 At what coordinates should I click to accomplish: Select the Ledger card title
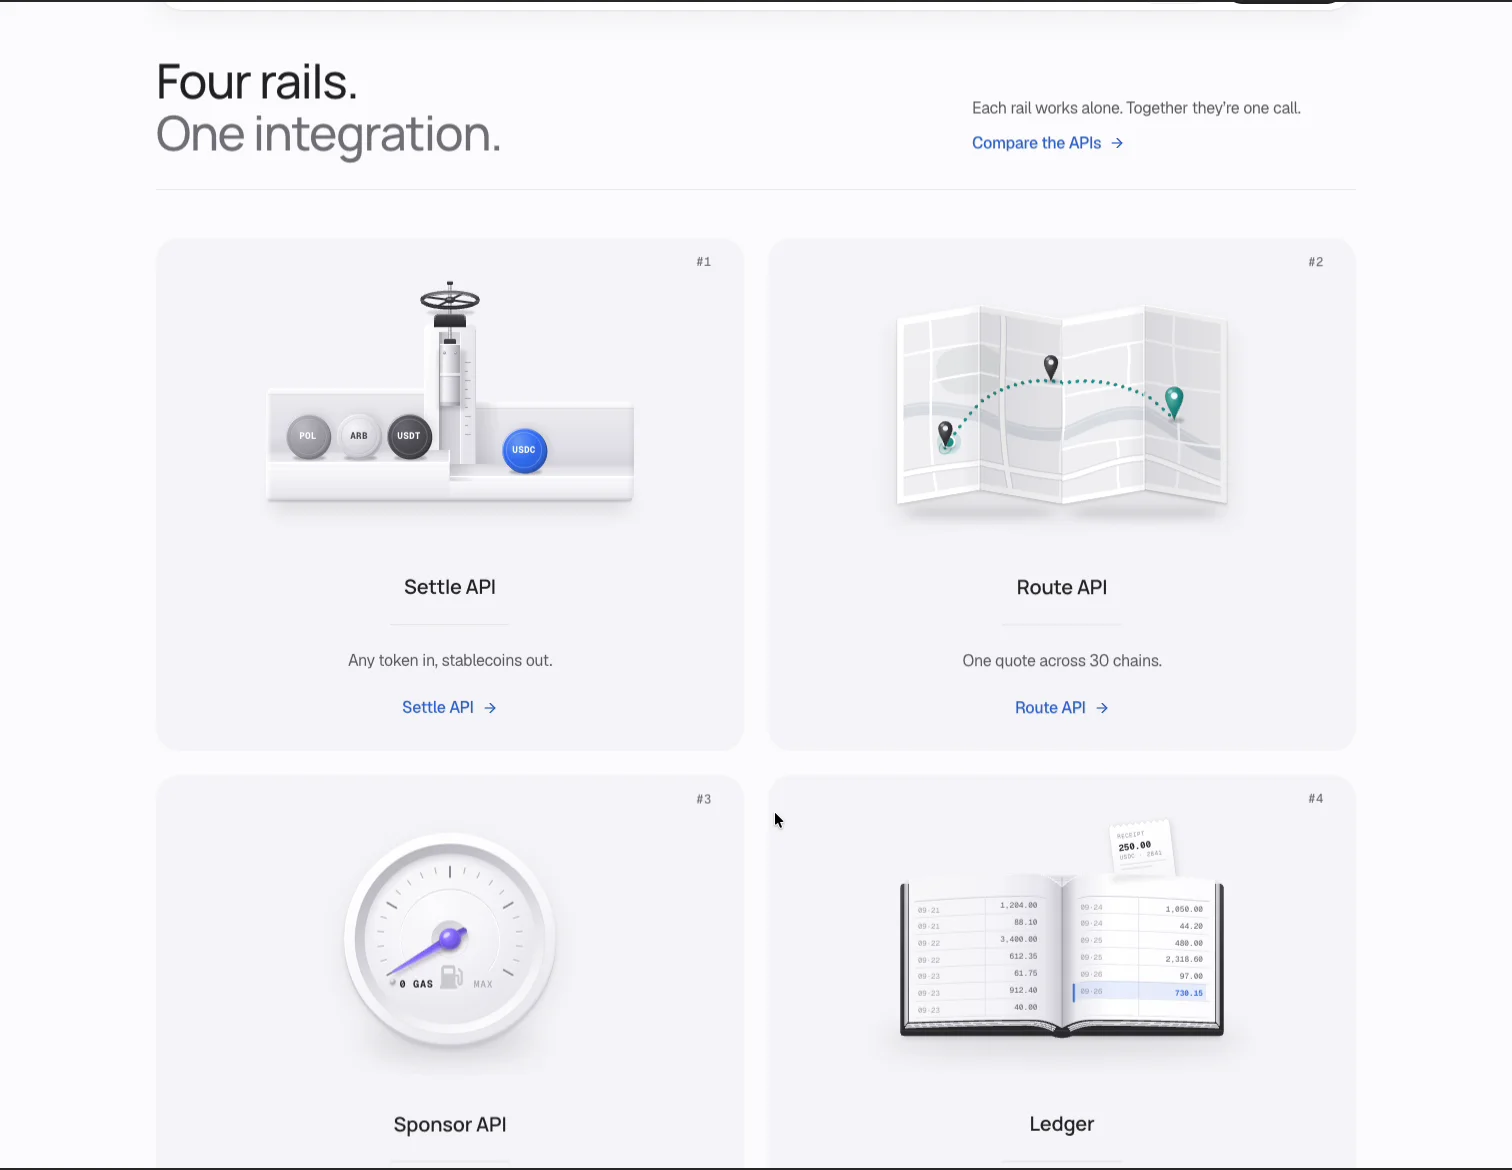click(1062, 1124)
